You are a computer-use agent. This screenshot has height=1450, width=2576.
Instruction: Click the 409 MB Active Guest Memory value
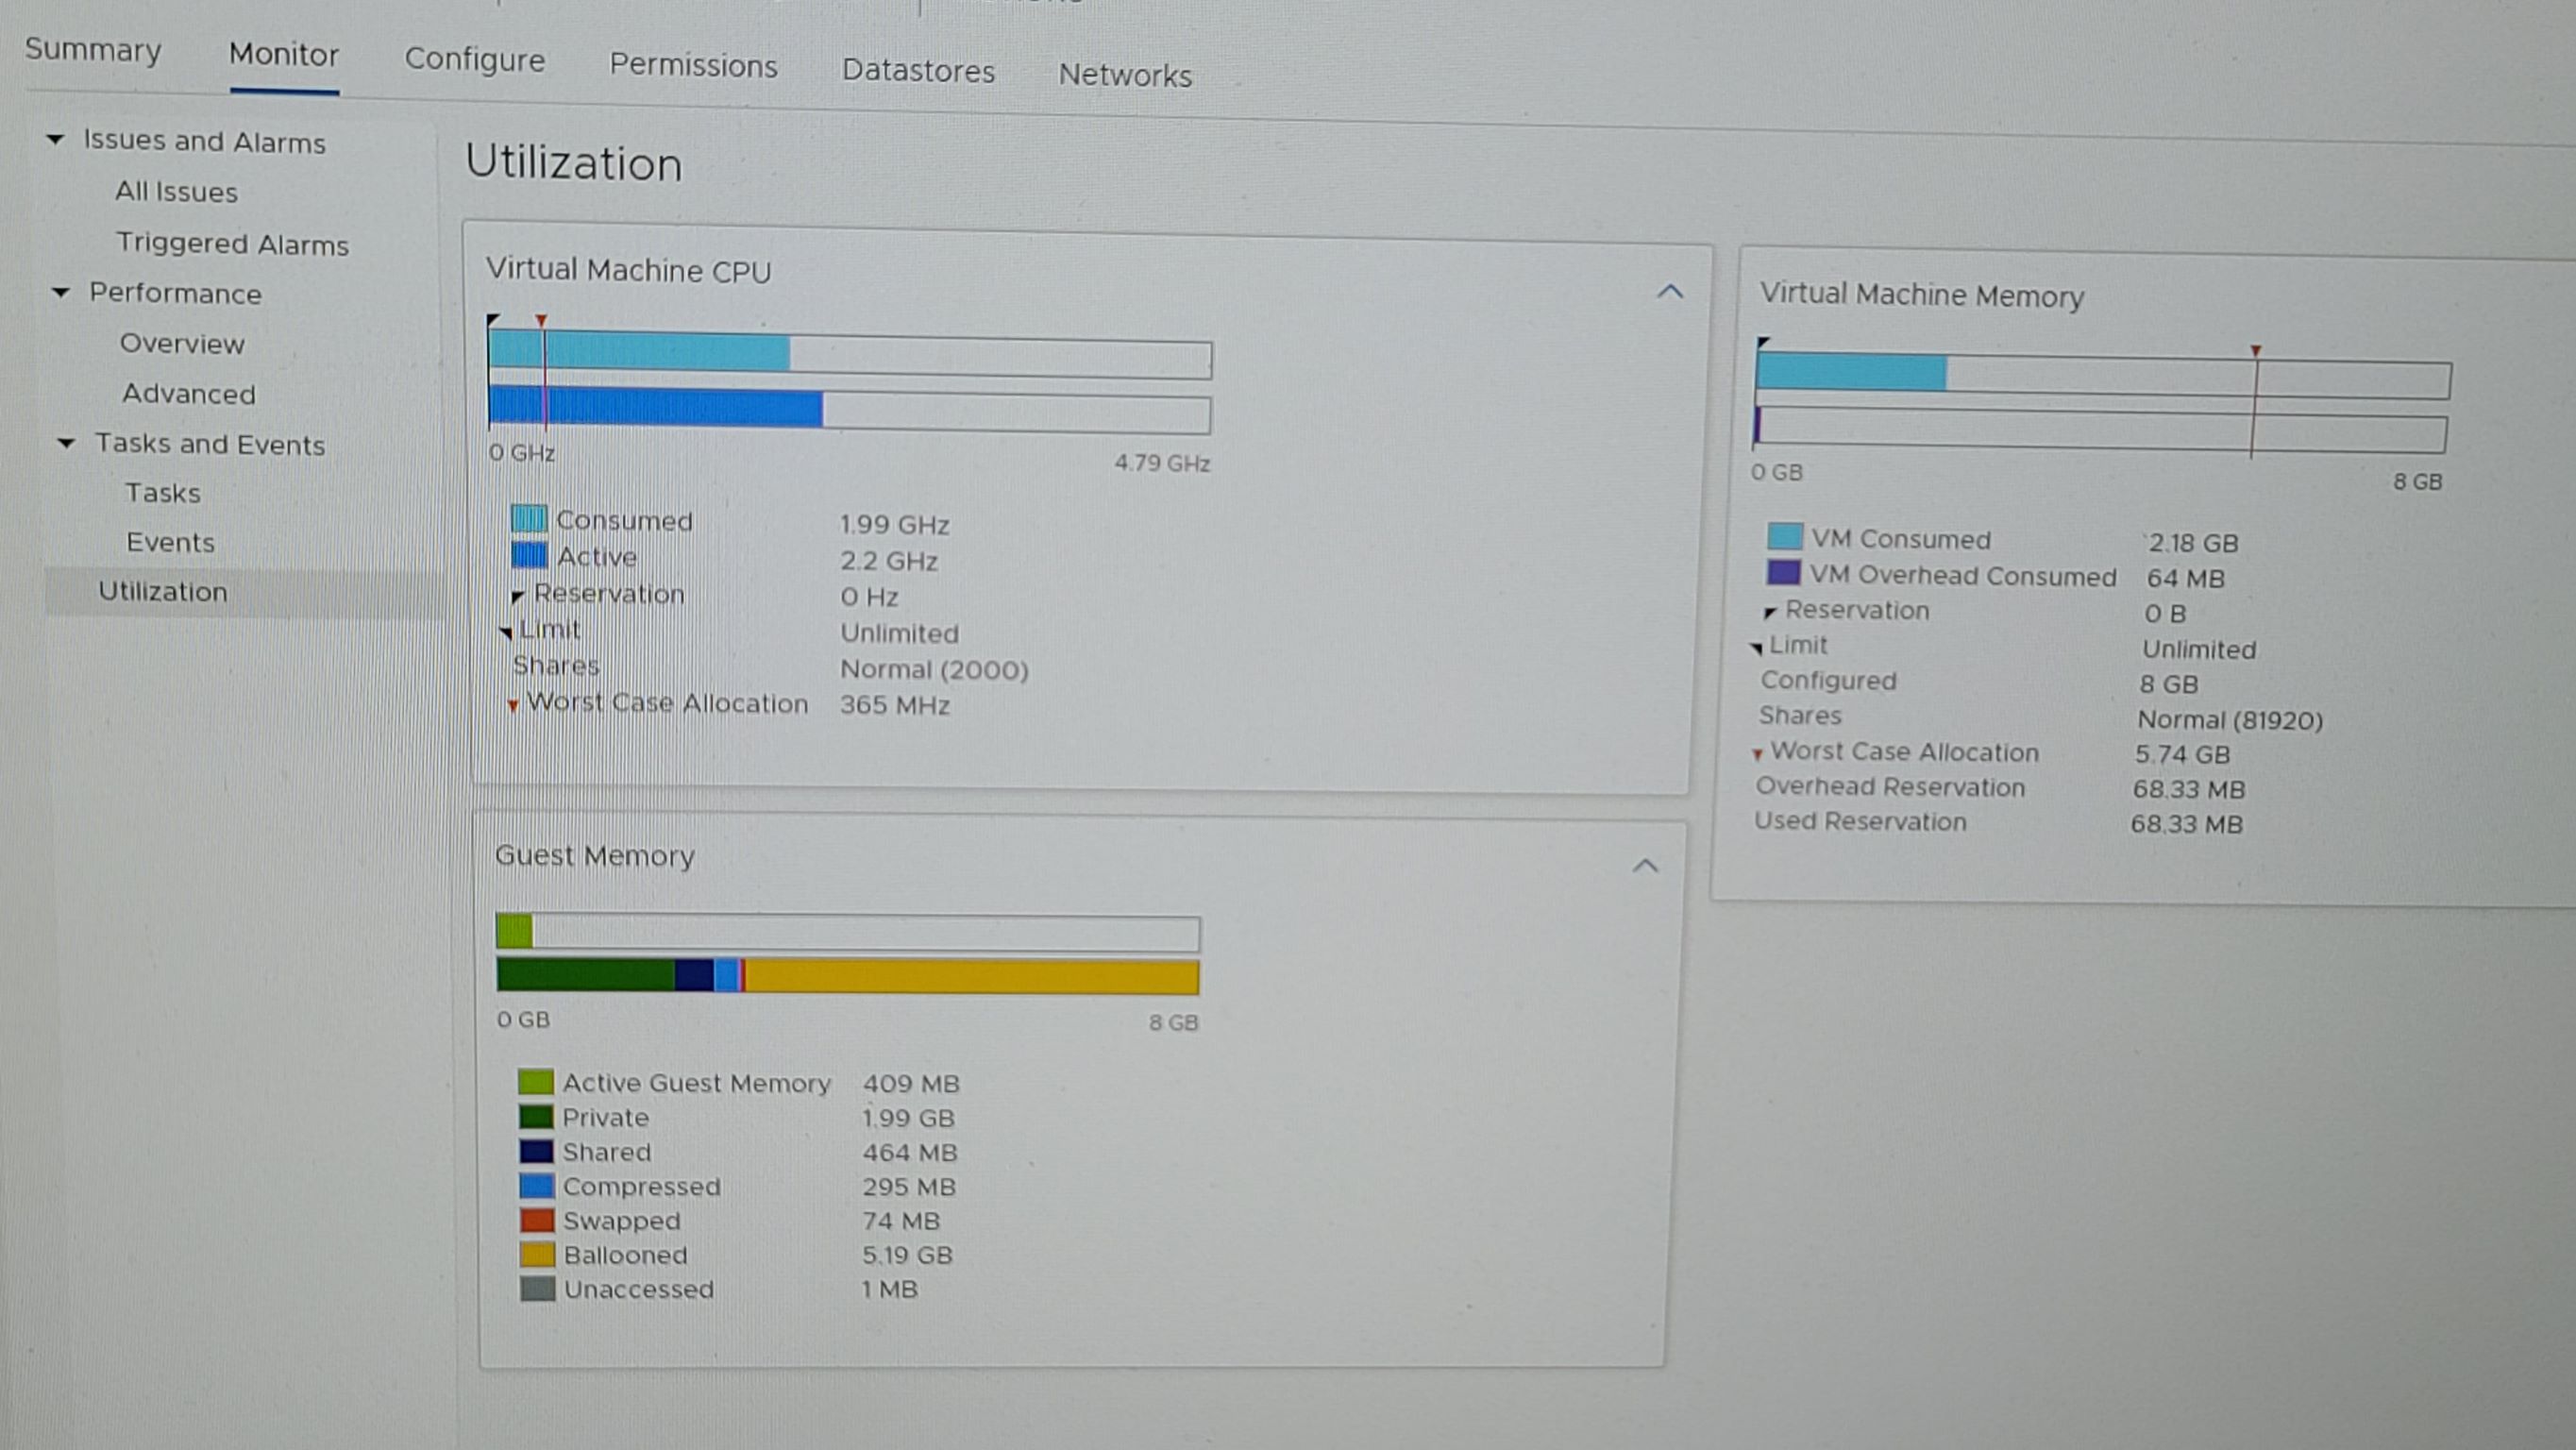tap(911, 1083)
